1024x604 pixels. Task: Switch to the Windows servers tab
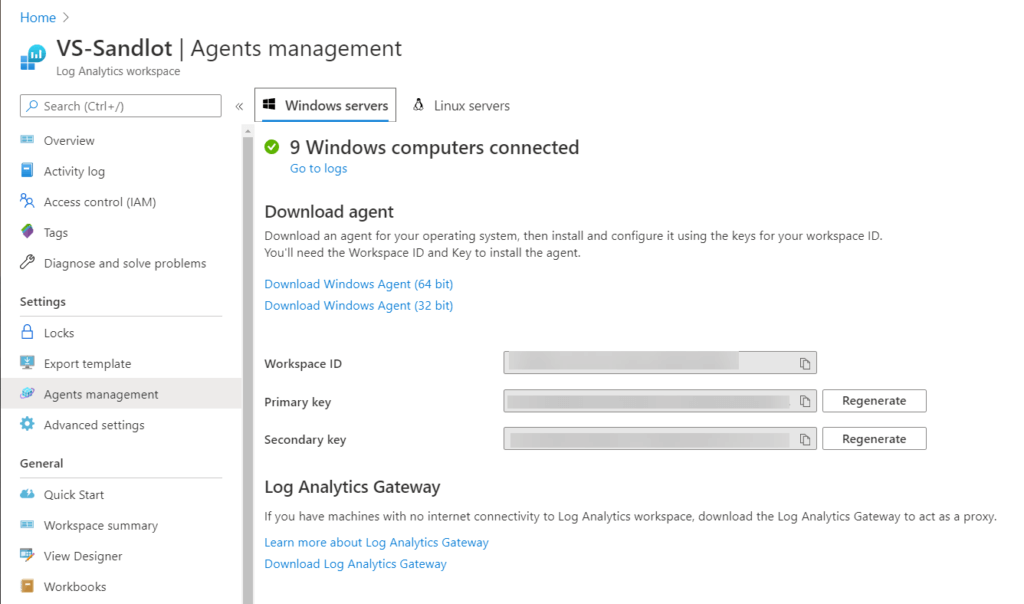325,105
